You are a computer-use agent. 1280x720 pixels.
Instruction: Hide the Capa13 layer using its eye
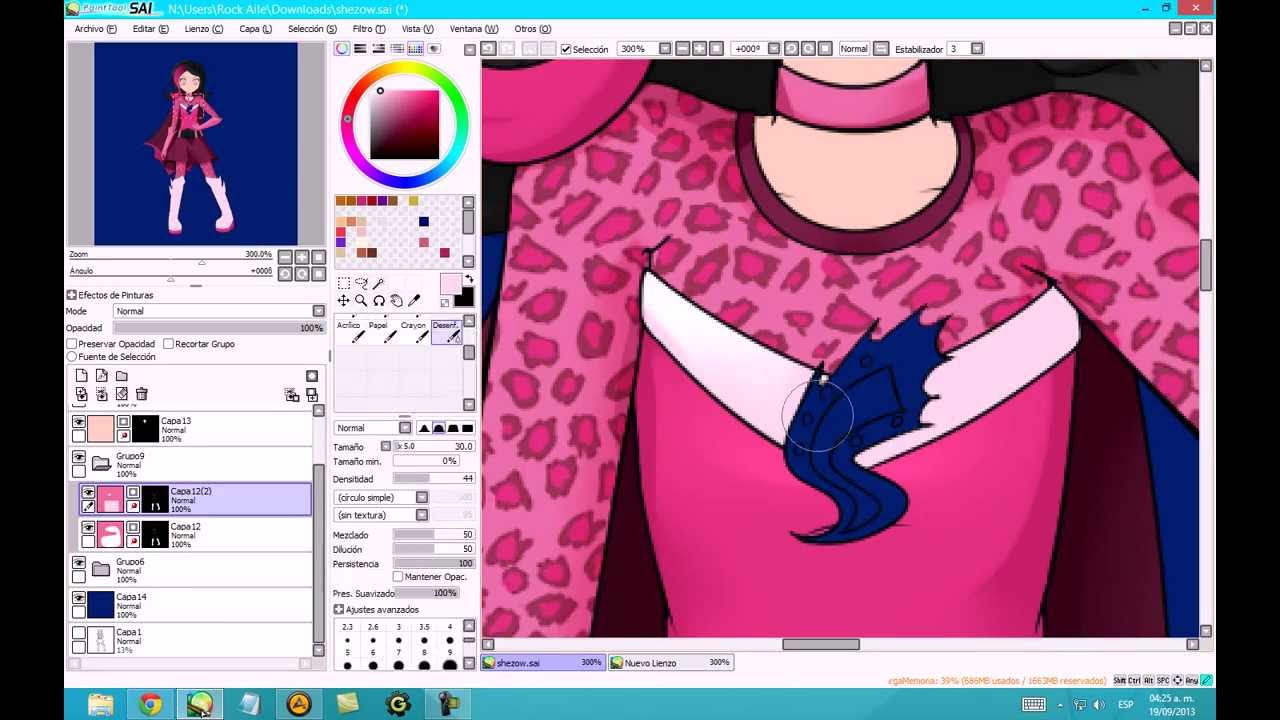pos(79,422)
